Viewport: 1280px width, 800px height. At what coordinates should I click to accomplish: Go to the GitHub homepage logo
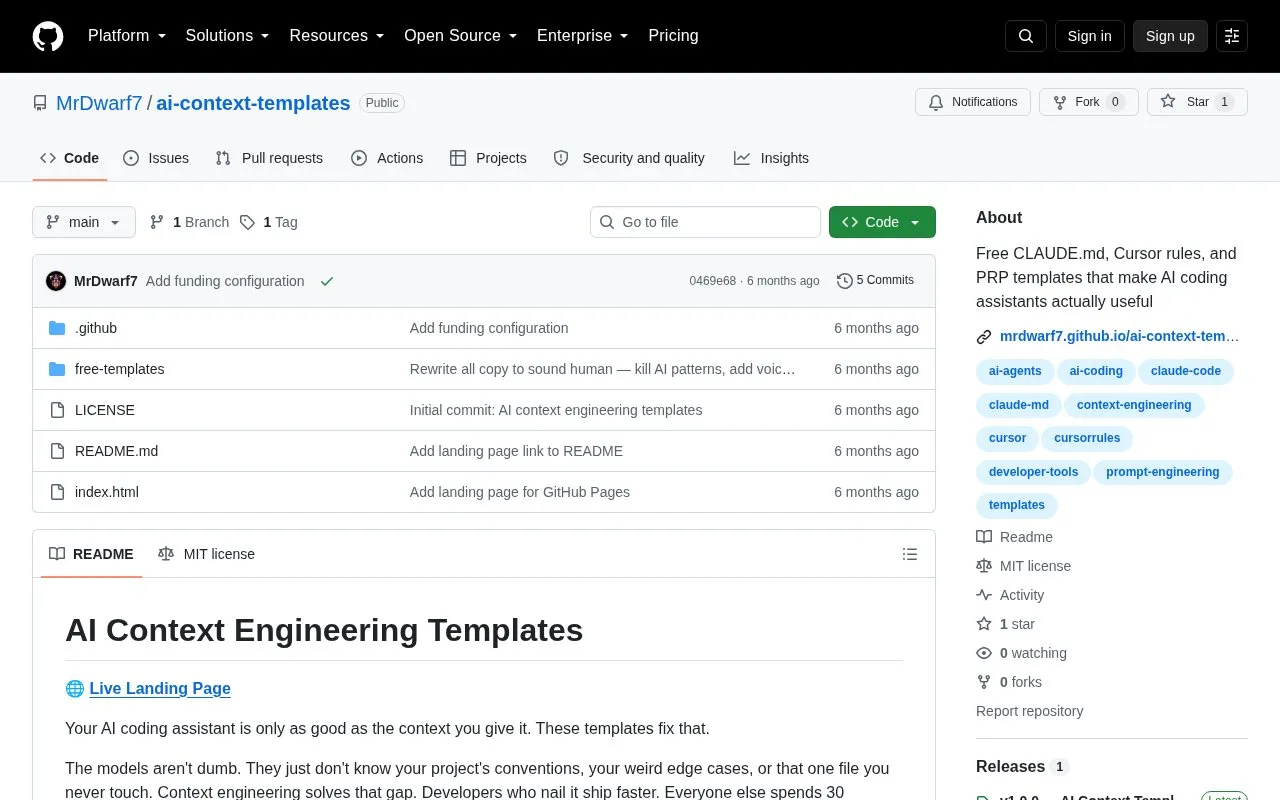coord(48,36)
